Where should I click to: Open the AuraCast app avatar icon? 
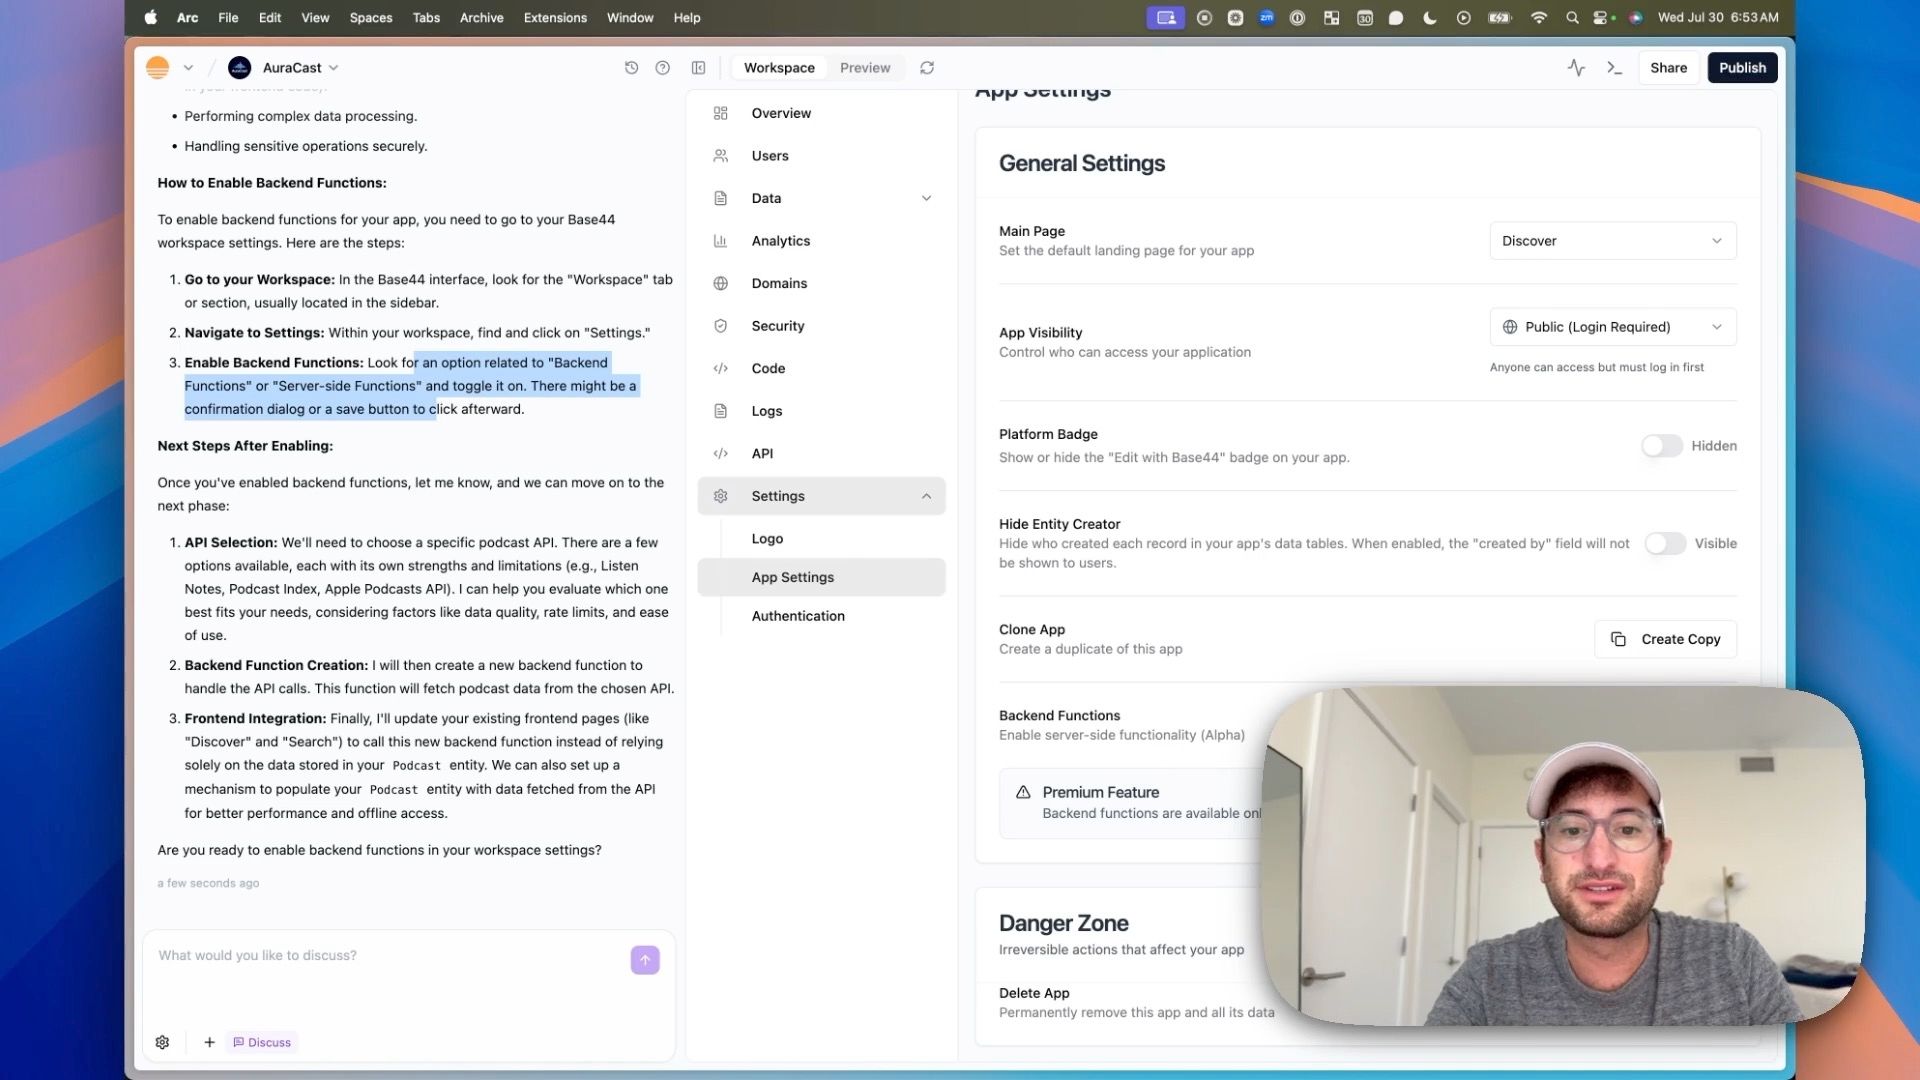pyautogui.click(x=239, y=67)
